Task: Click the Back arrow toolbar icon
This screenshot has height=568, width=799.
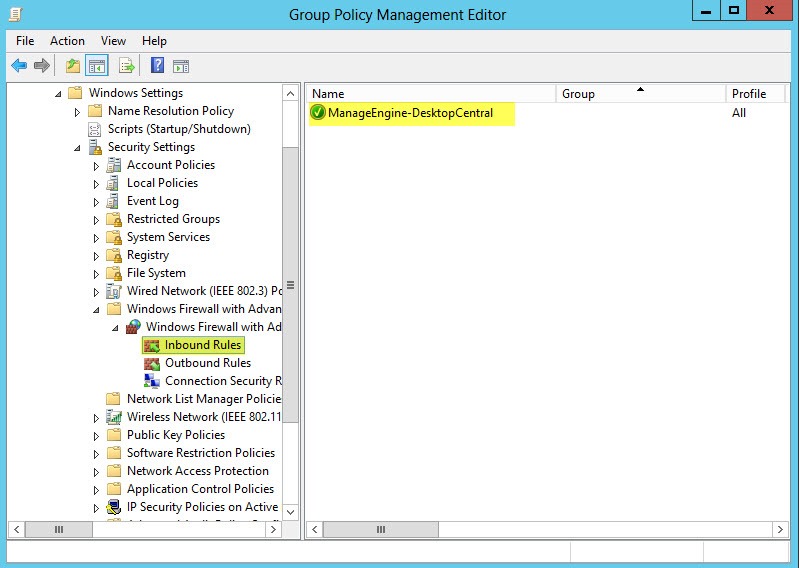Action: (x=19, y=66)
